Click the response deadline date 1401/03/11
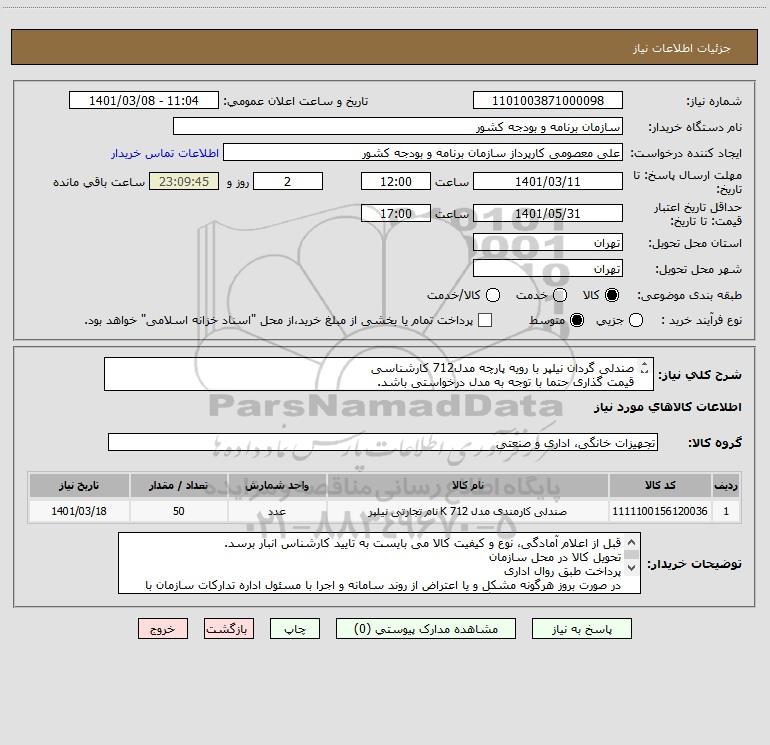This screenshot has height=745, width=770. click(548, 181)
